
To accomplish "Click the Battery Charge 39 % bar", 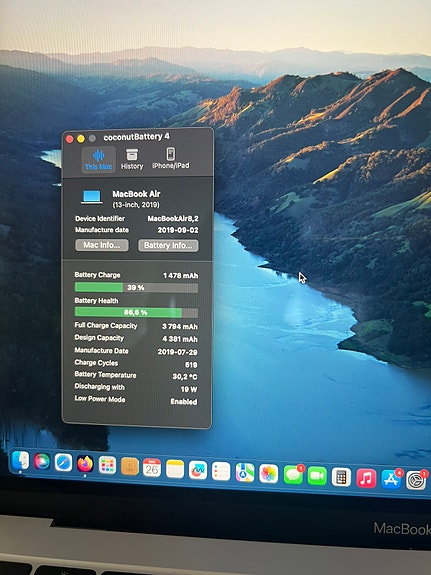I will click(x=136, y=288).
